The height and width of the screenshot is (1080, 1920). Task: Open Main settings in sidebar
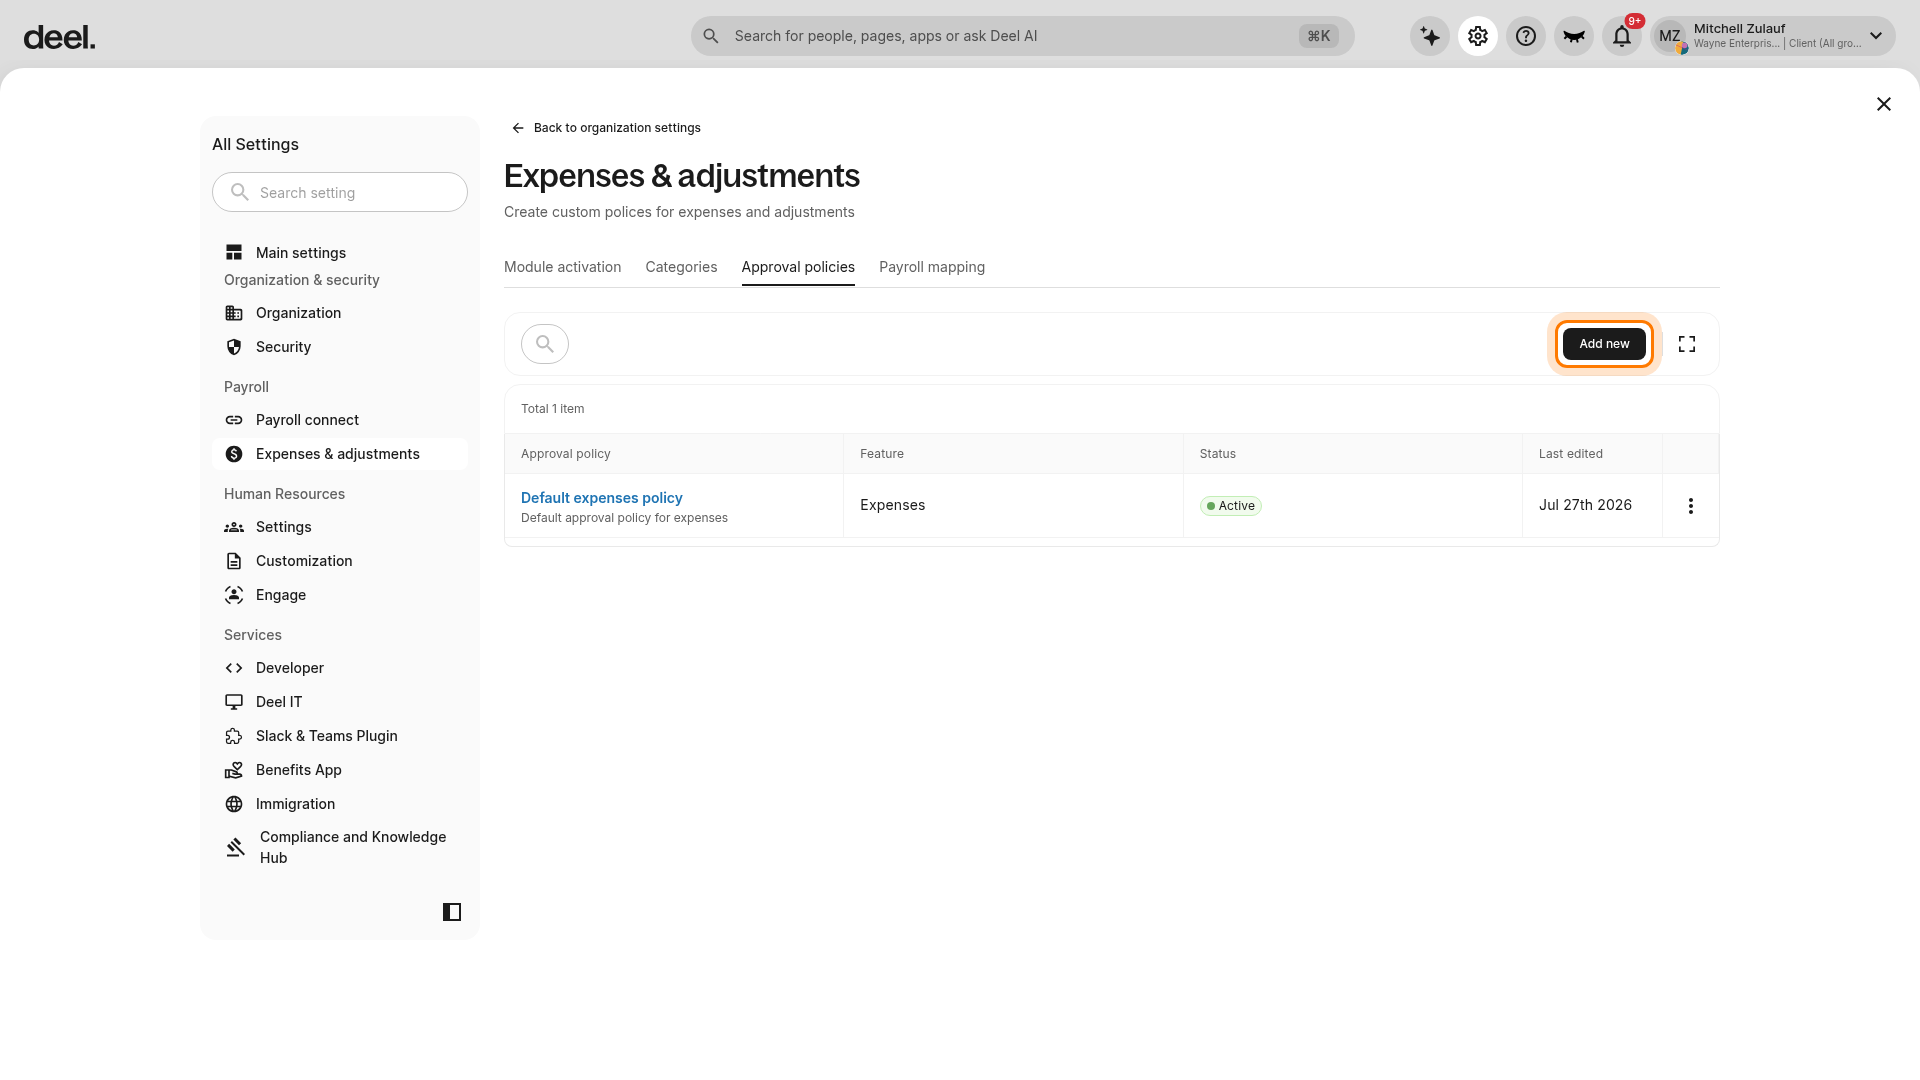point(340,253)
